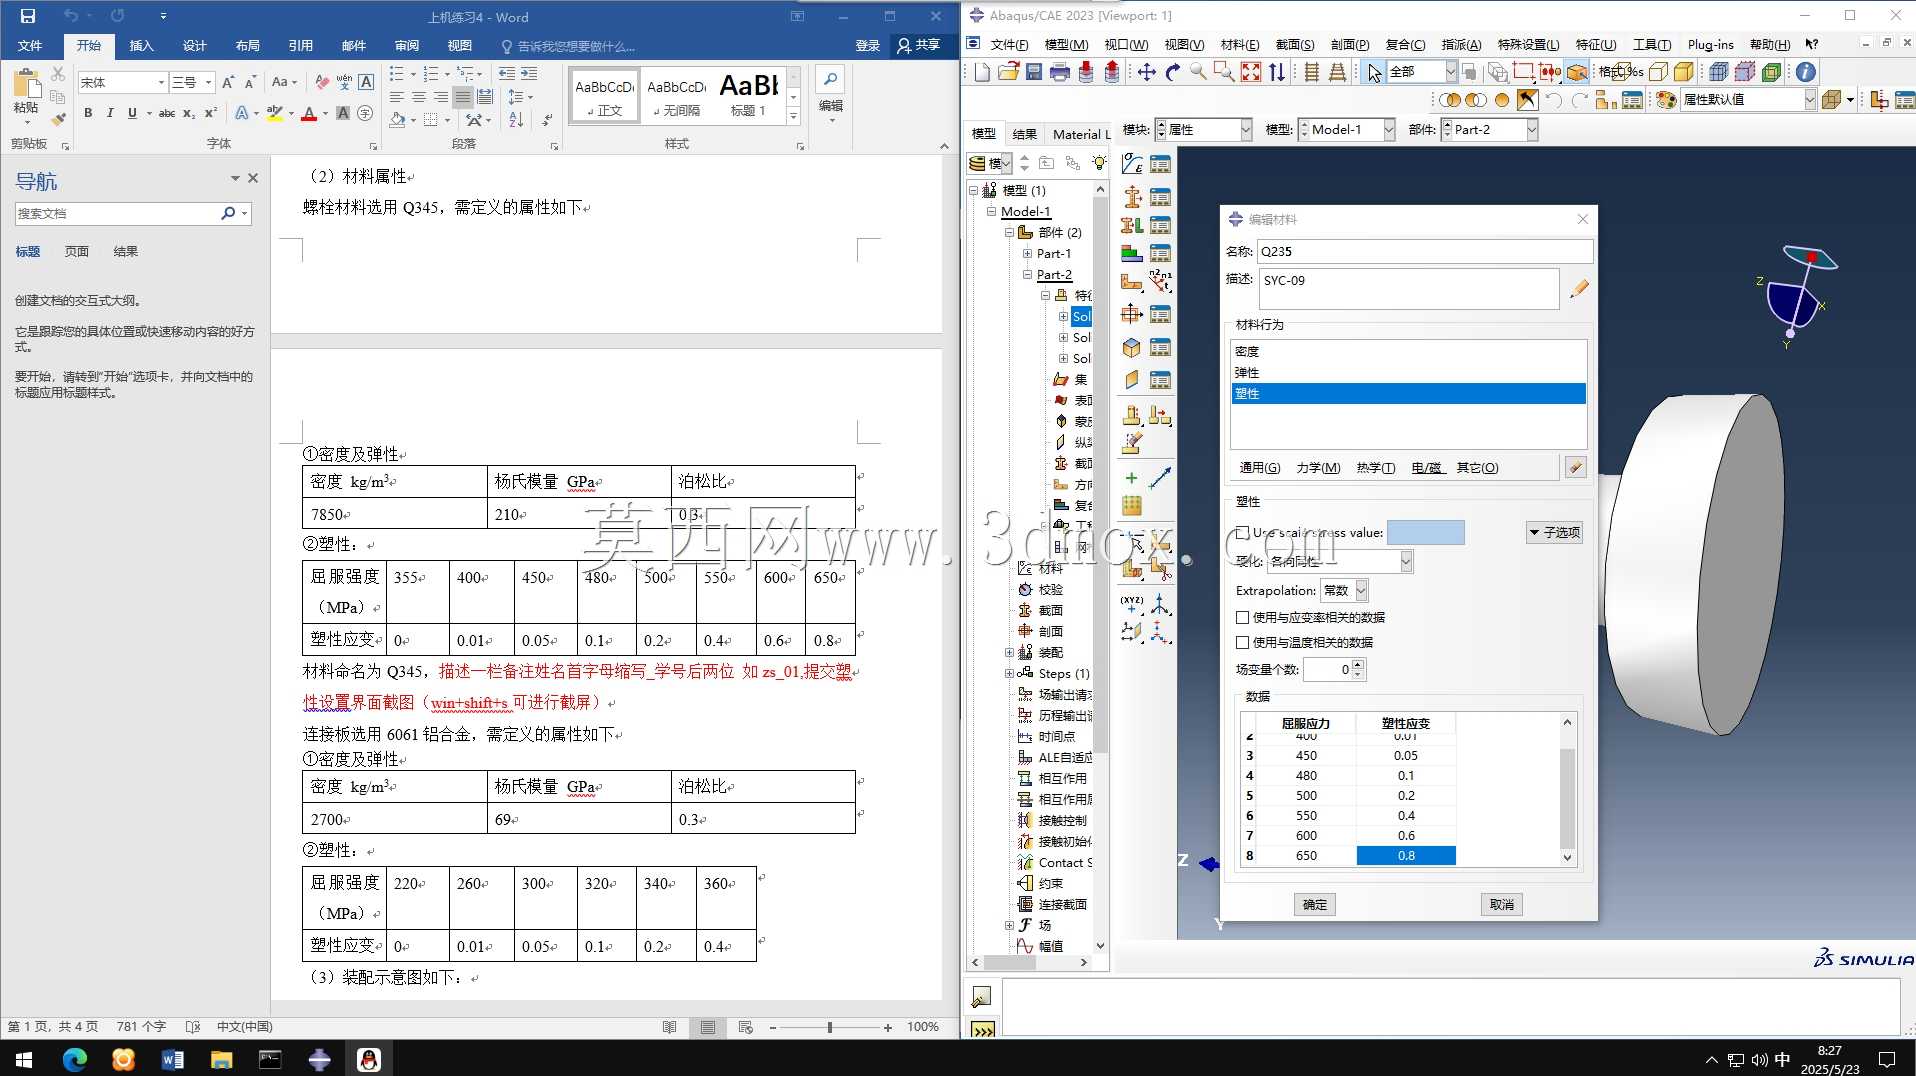This screenshot has width=1916, height=1076.
Task: Open the 子选项 suboptions dropdown
Action: click(x=1554, y=532)
